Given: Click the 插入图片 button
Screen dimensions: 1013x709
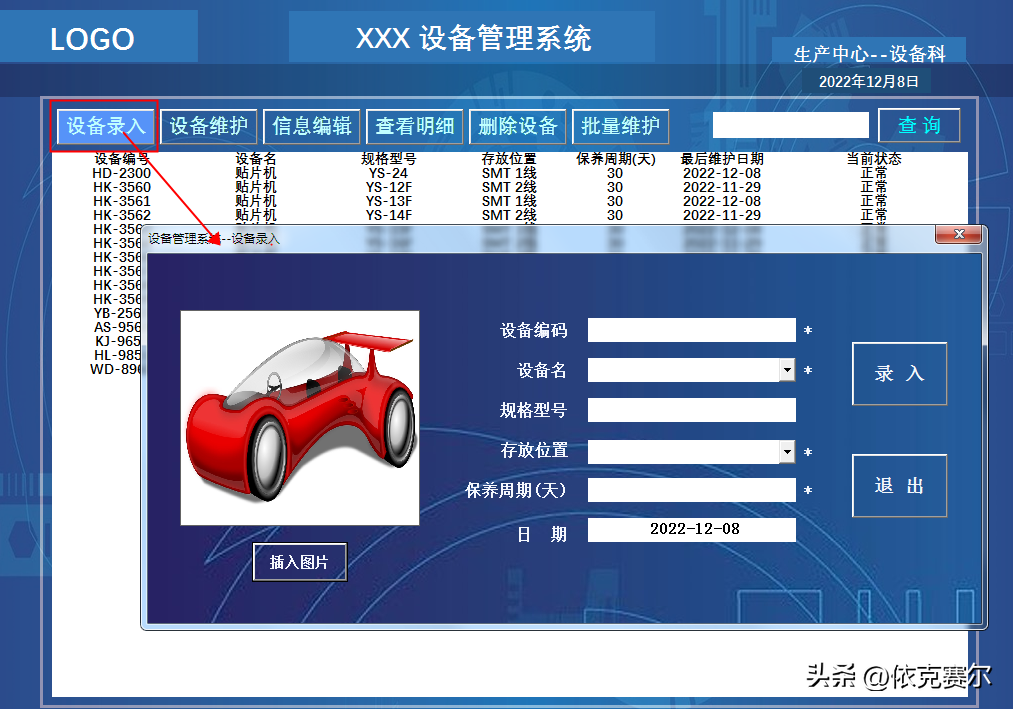Looking at the screenshot, I should coord(300,562).
